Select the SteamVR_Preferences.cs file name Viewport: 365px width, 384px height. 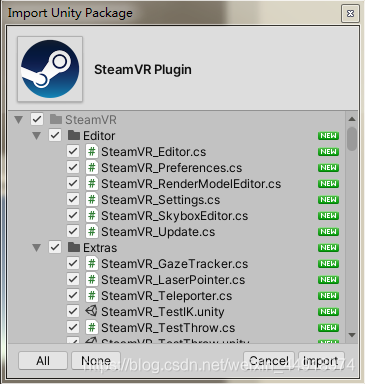pos(172,168)
